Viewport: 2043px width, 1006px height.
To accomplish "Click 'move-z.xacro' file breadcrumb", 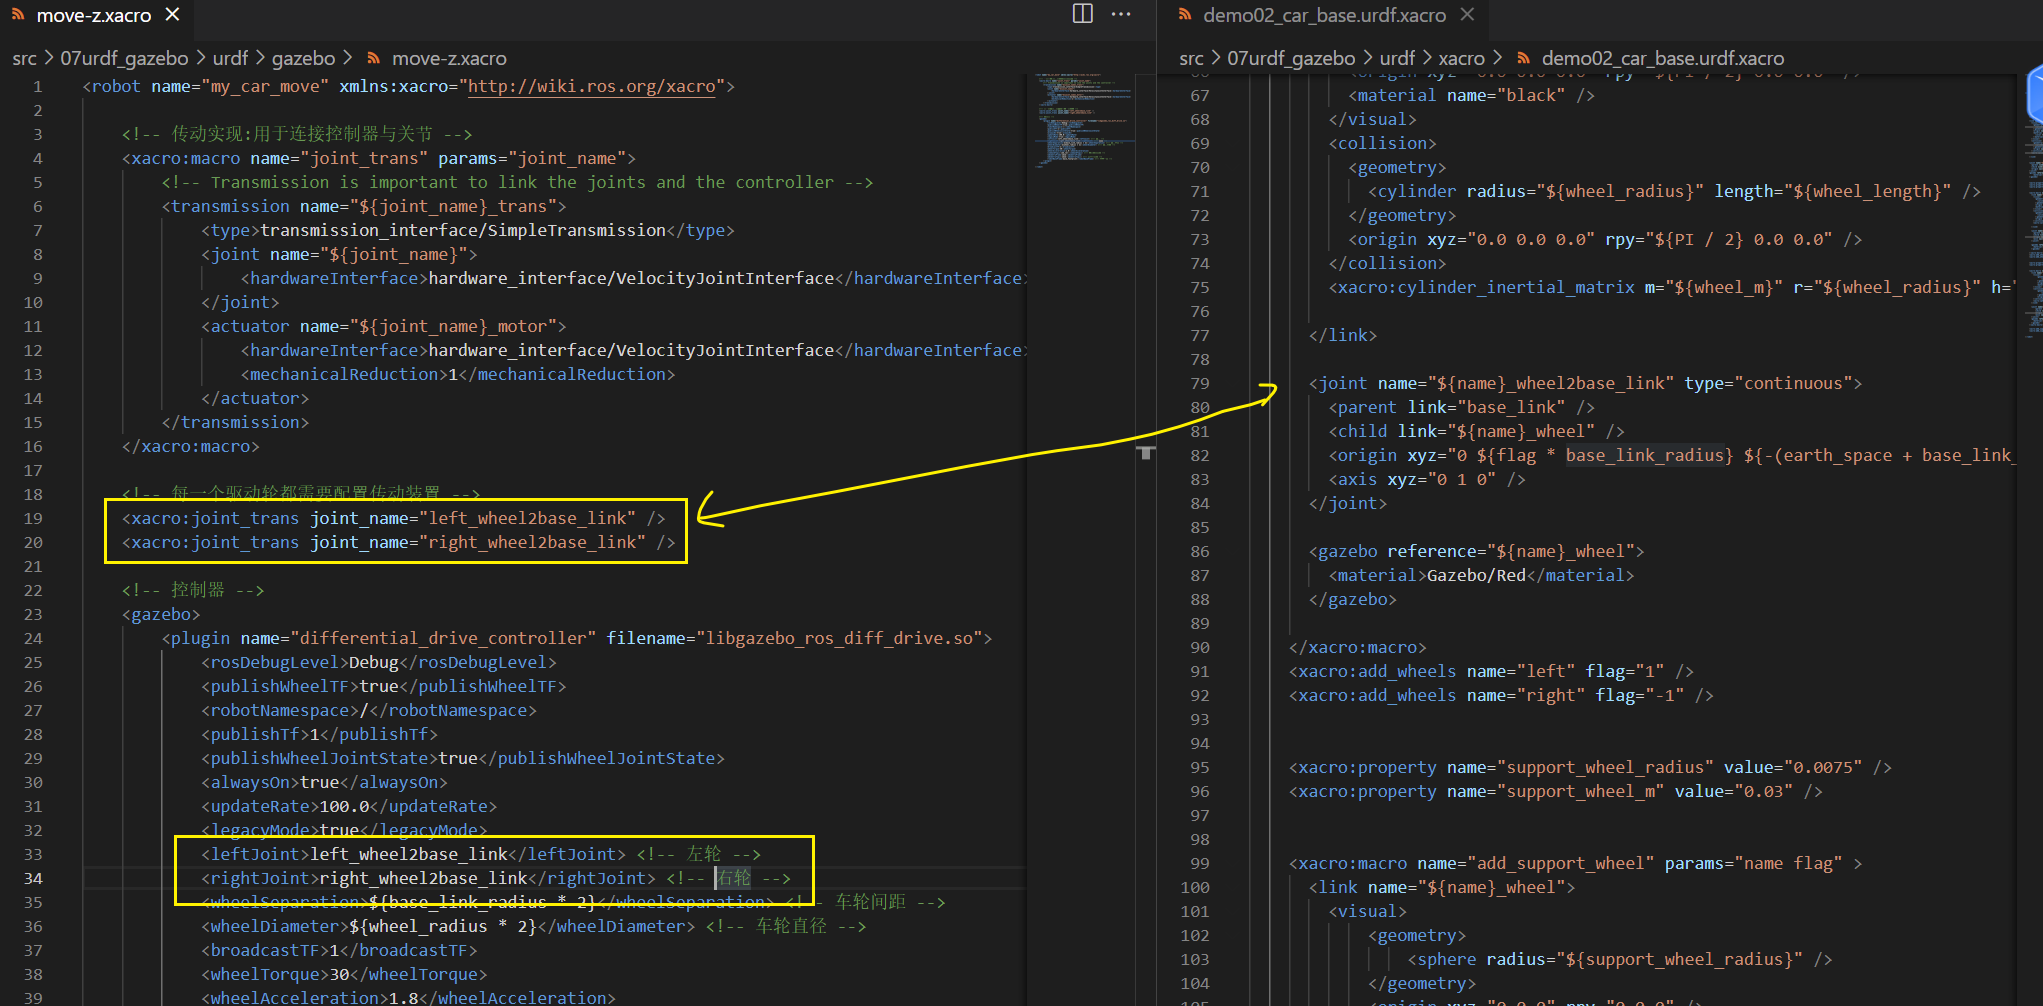I will [449, 58].
